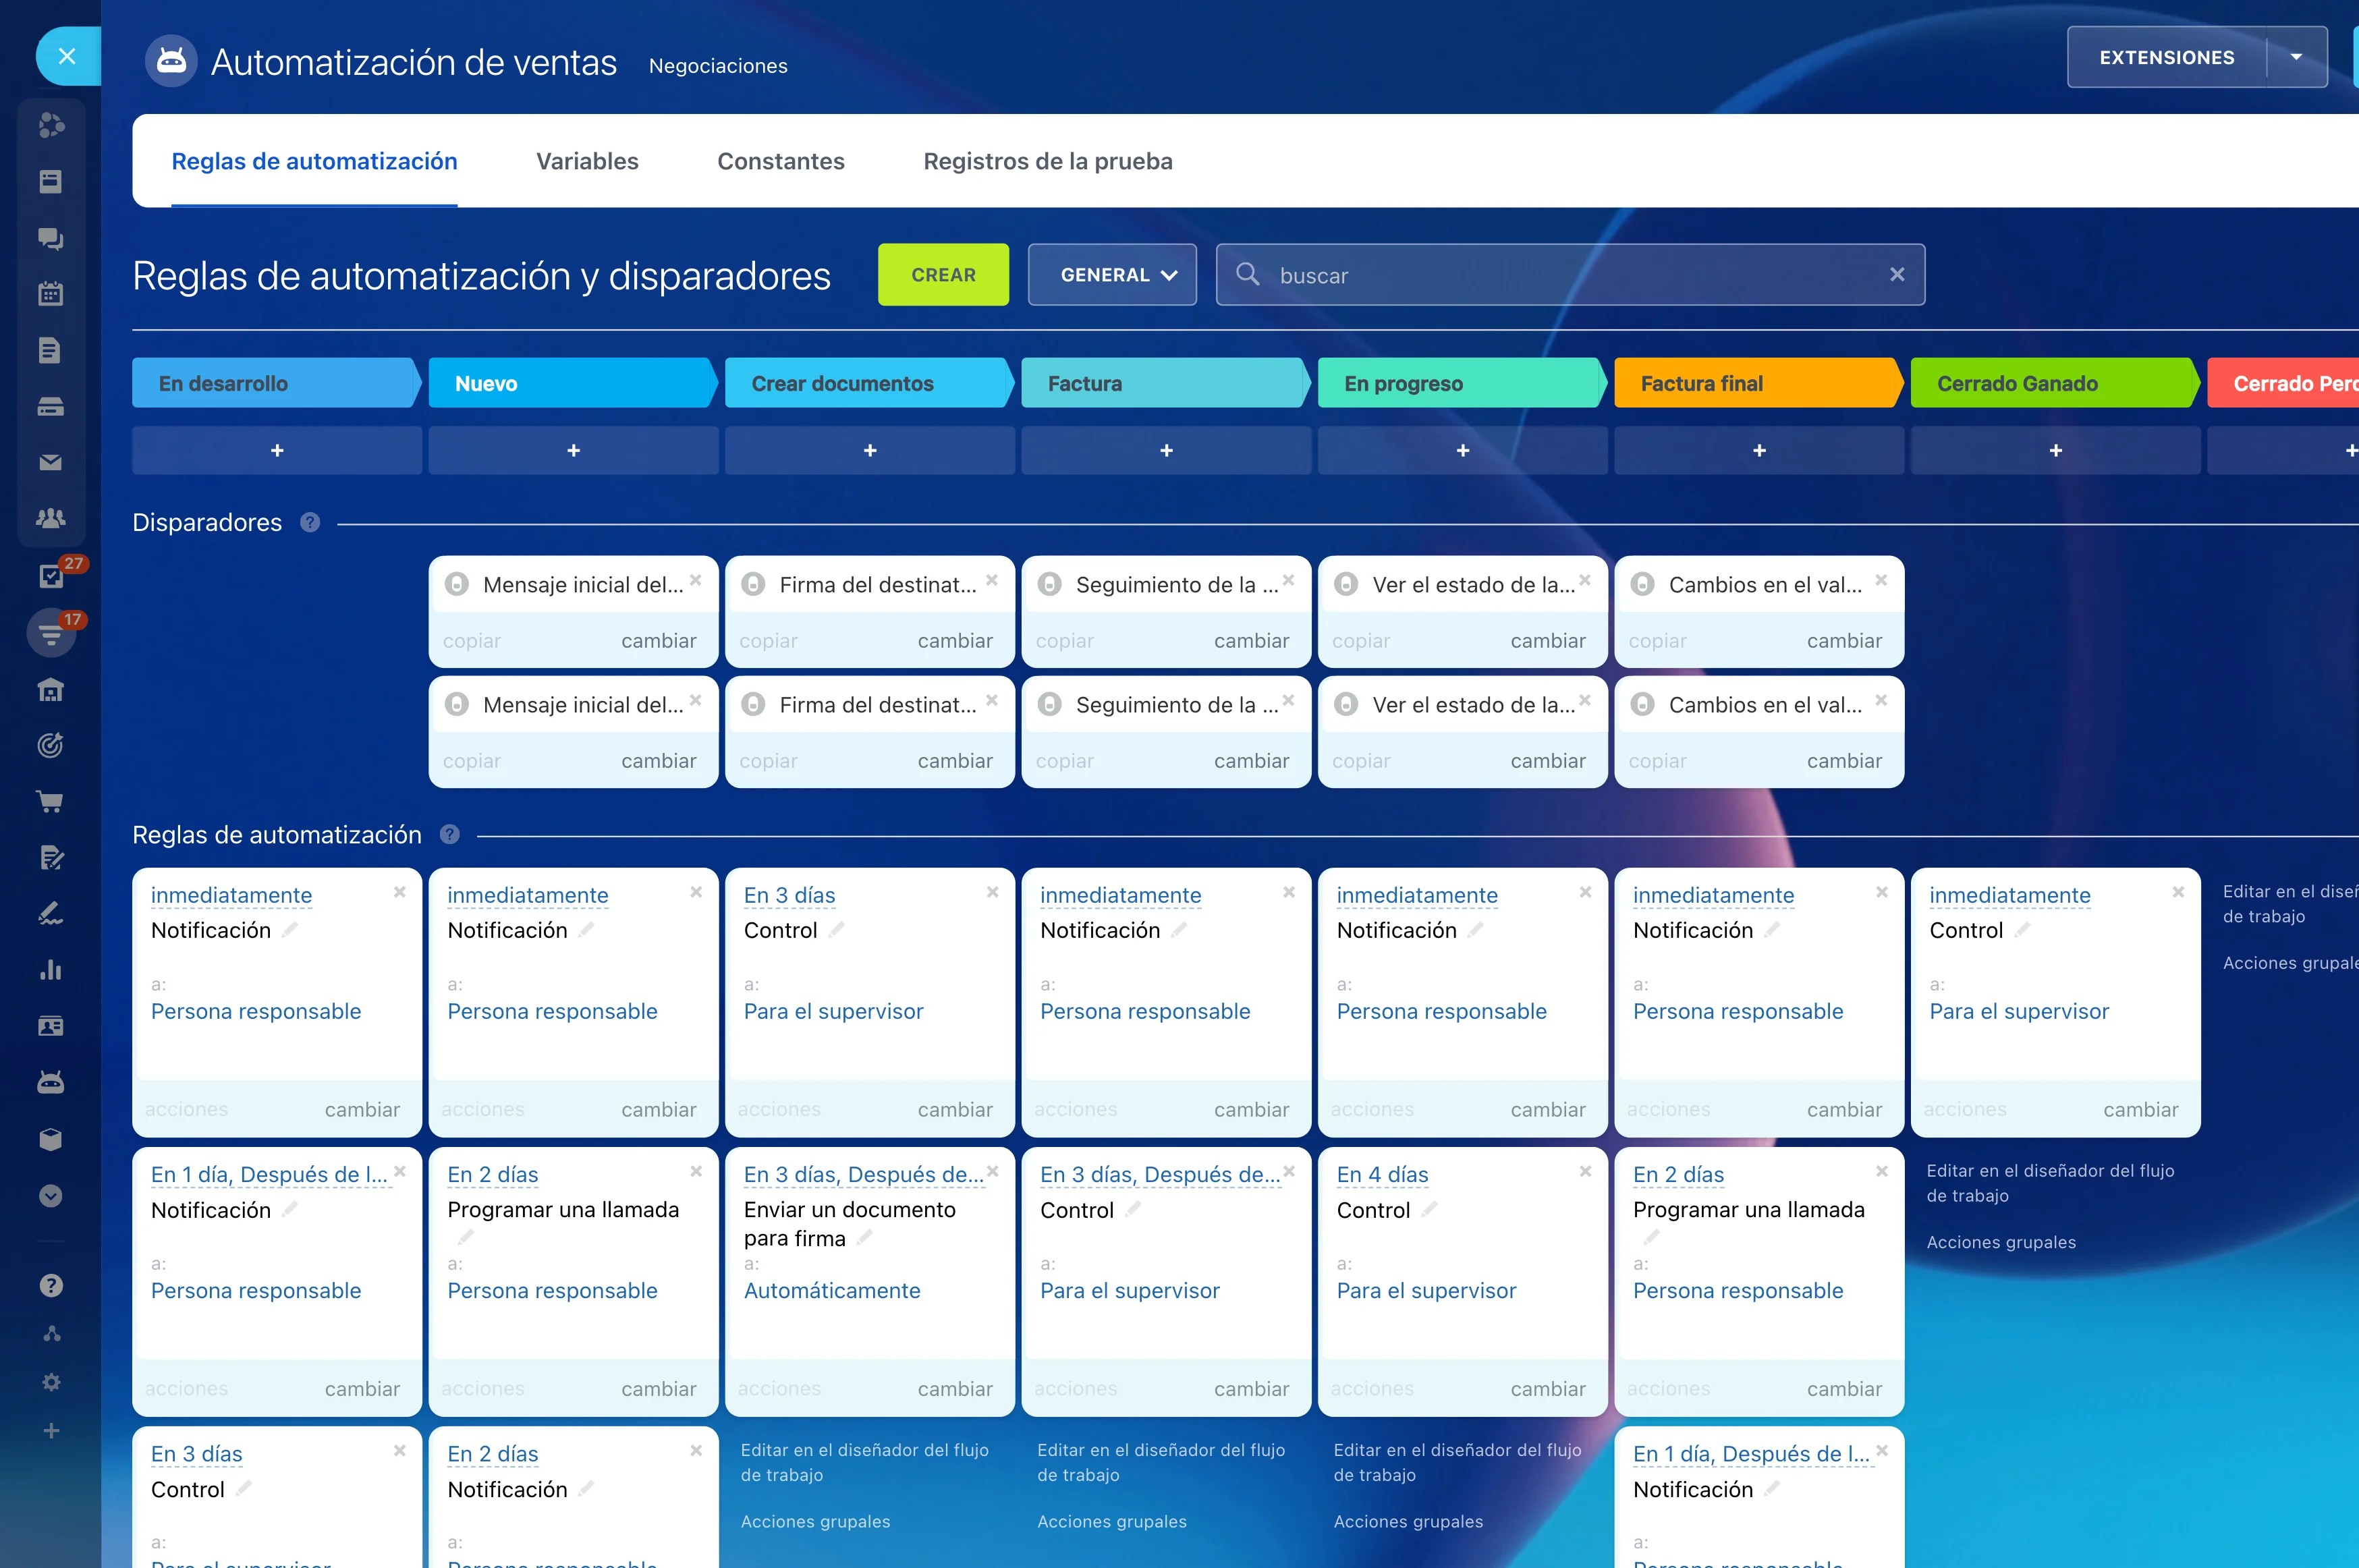Viewport: 2359px width, 1568px height.
Task: Click the robot automation icon in sidebar
Action: [x=50, y=1082]
